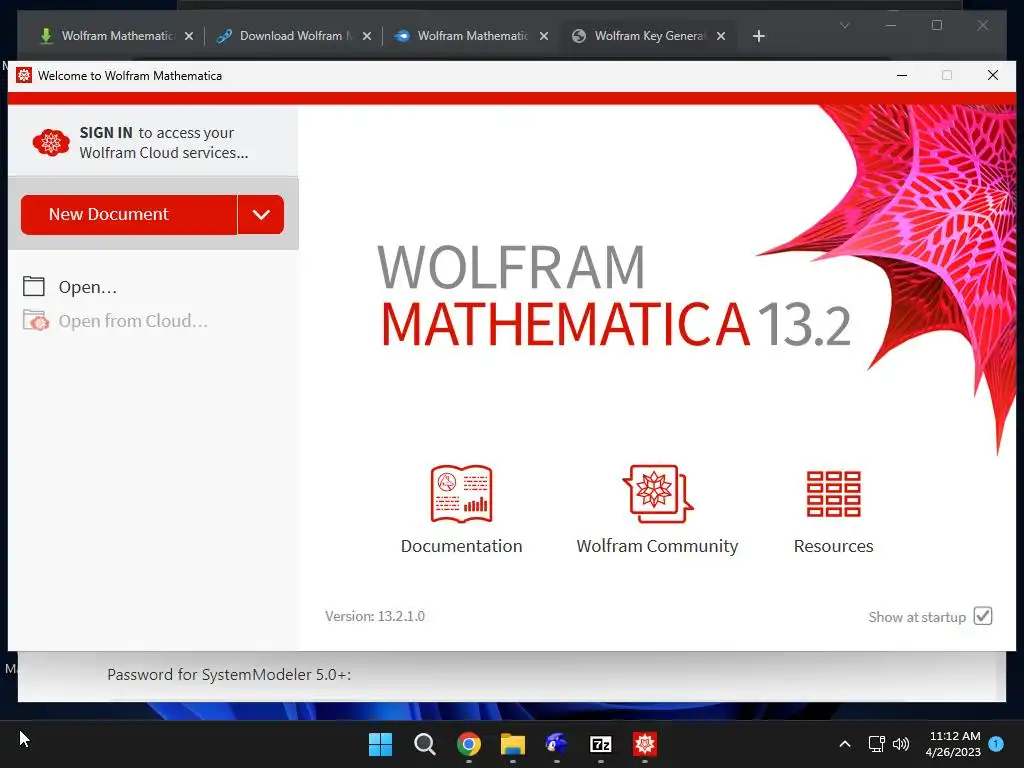Click the Mathematica title bar app icon

[x=24, y=75]
